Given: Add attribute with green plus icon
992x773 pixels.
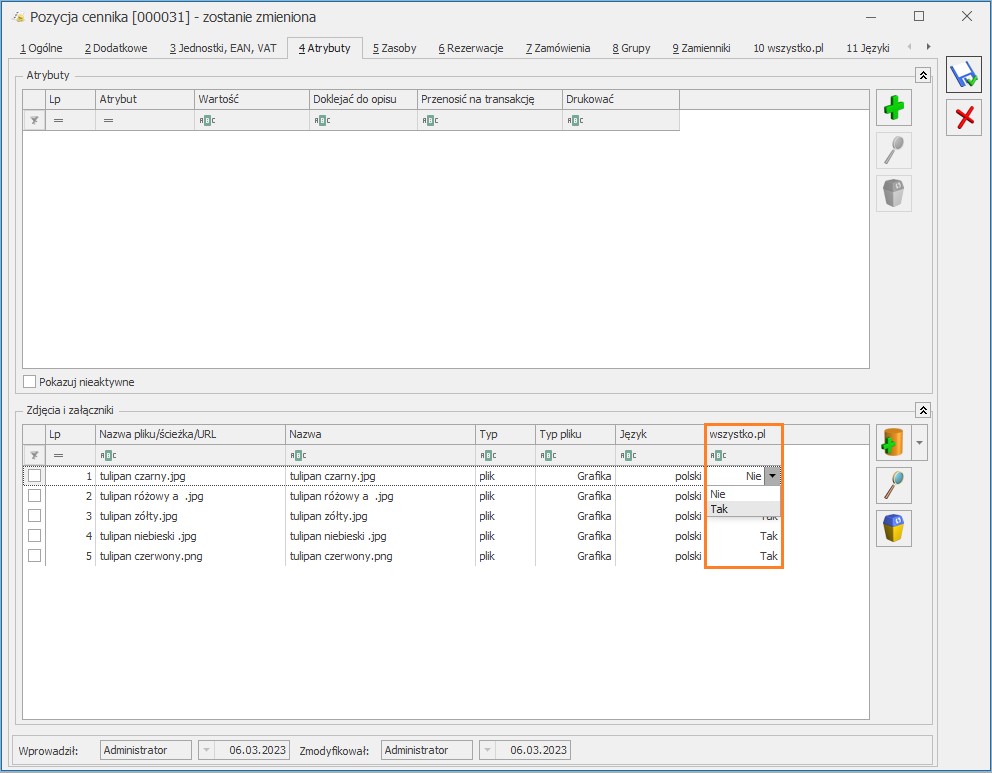Looking at the screenshot, I should pos(893,107).
